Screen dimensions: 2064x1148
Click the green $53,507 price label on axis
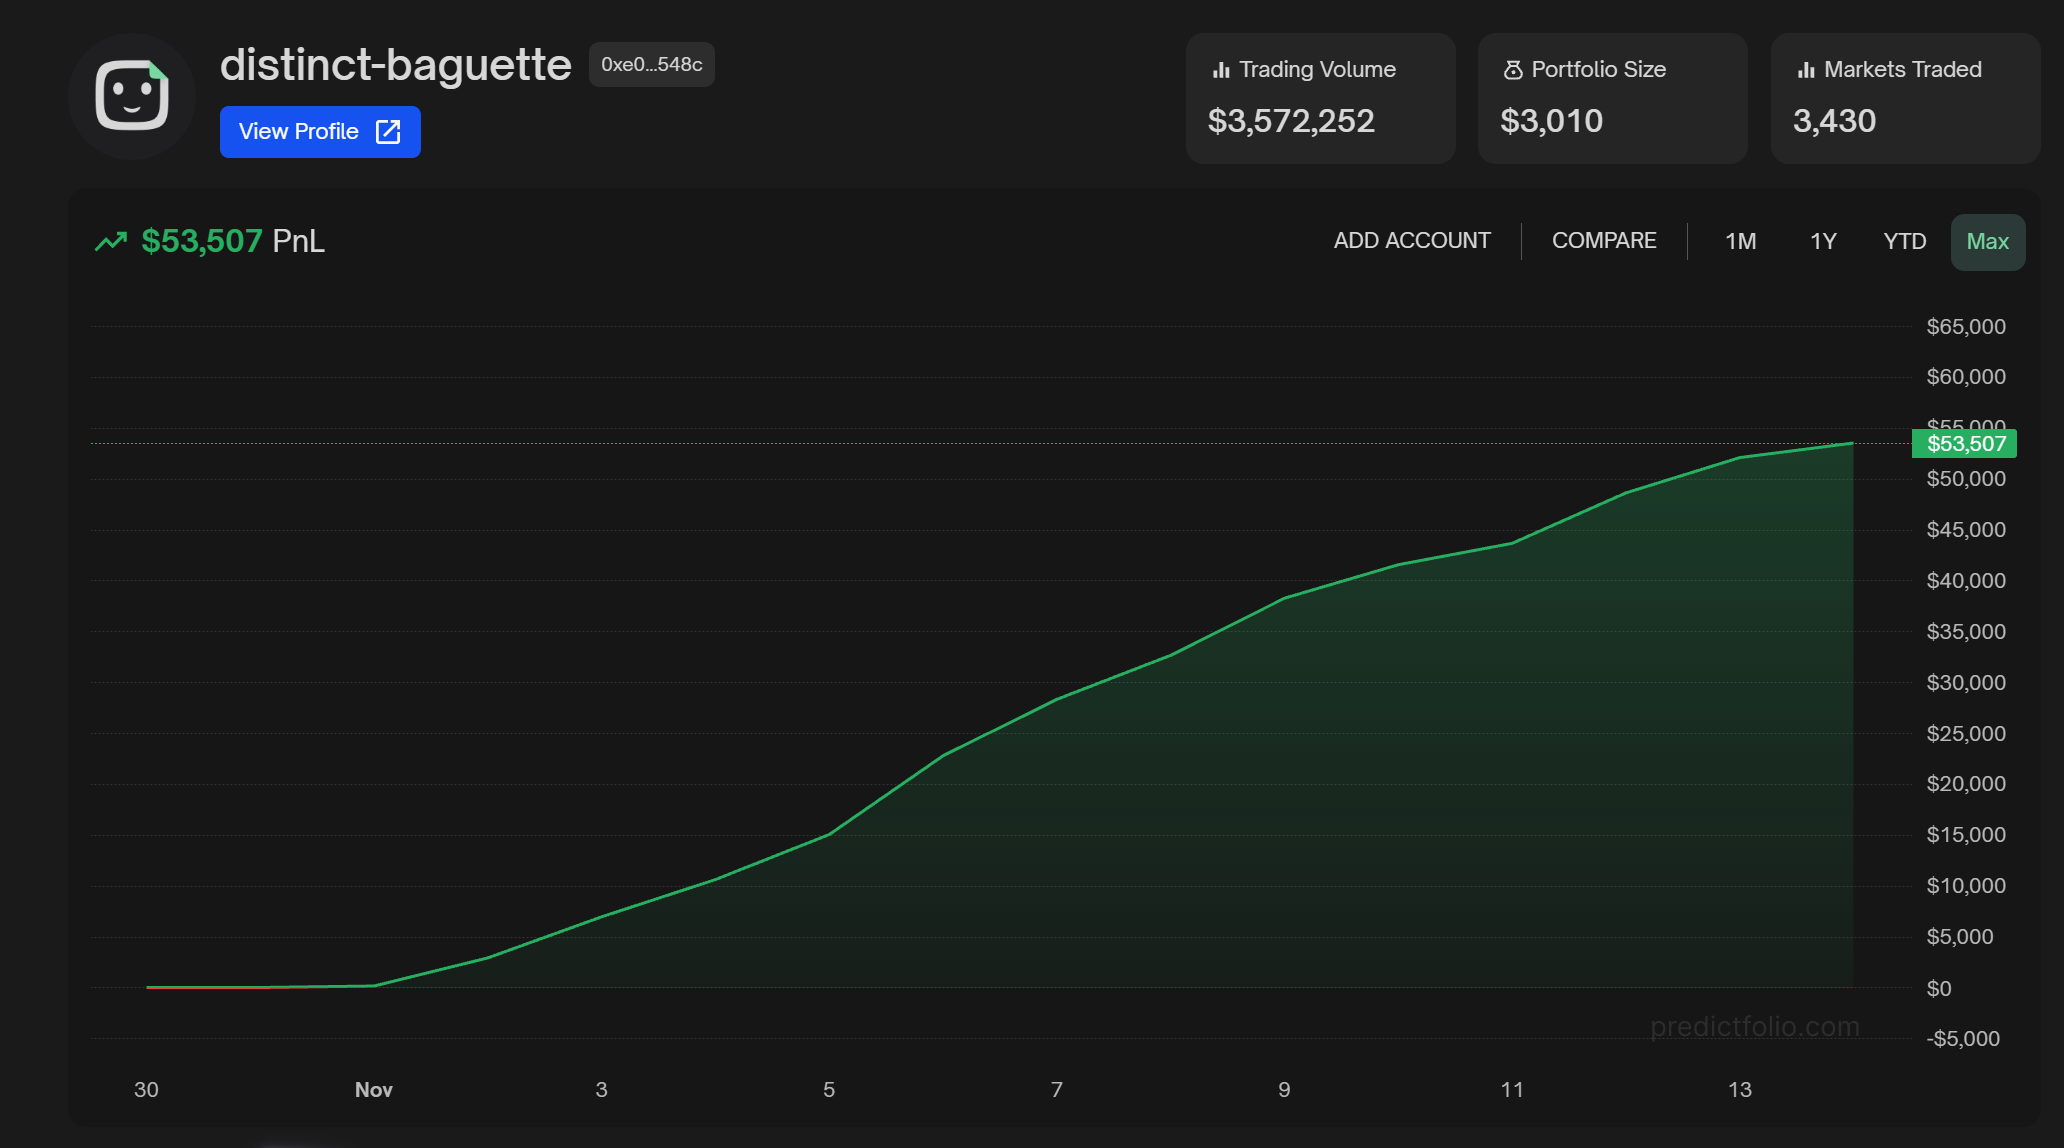(x=1965, y=444)
